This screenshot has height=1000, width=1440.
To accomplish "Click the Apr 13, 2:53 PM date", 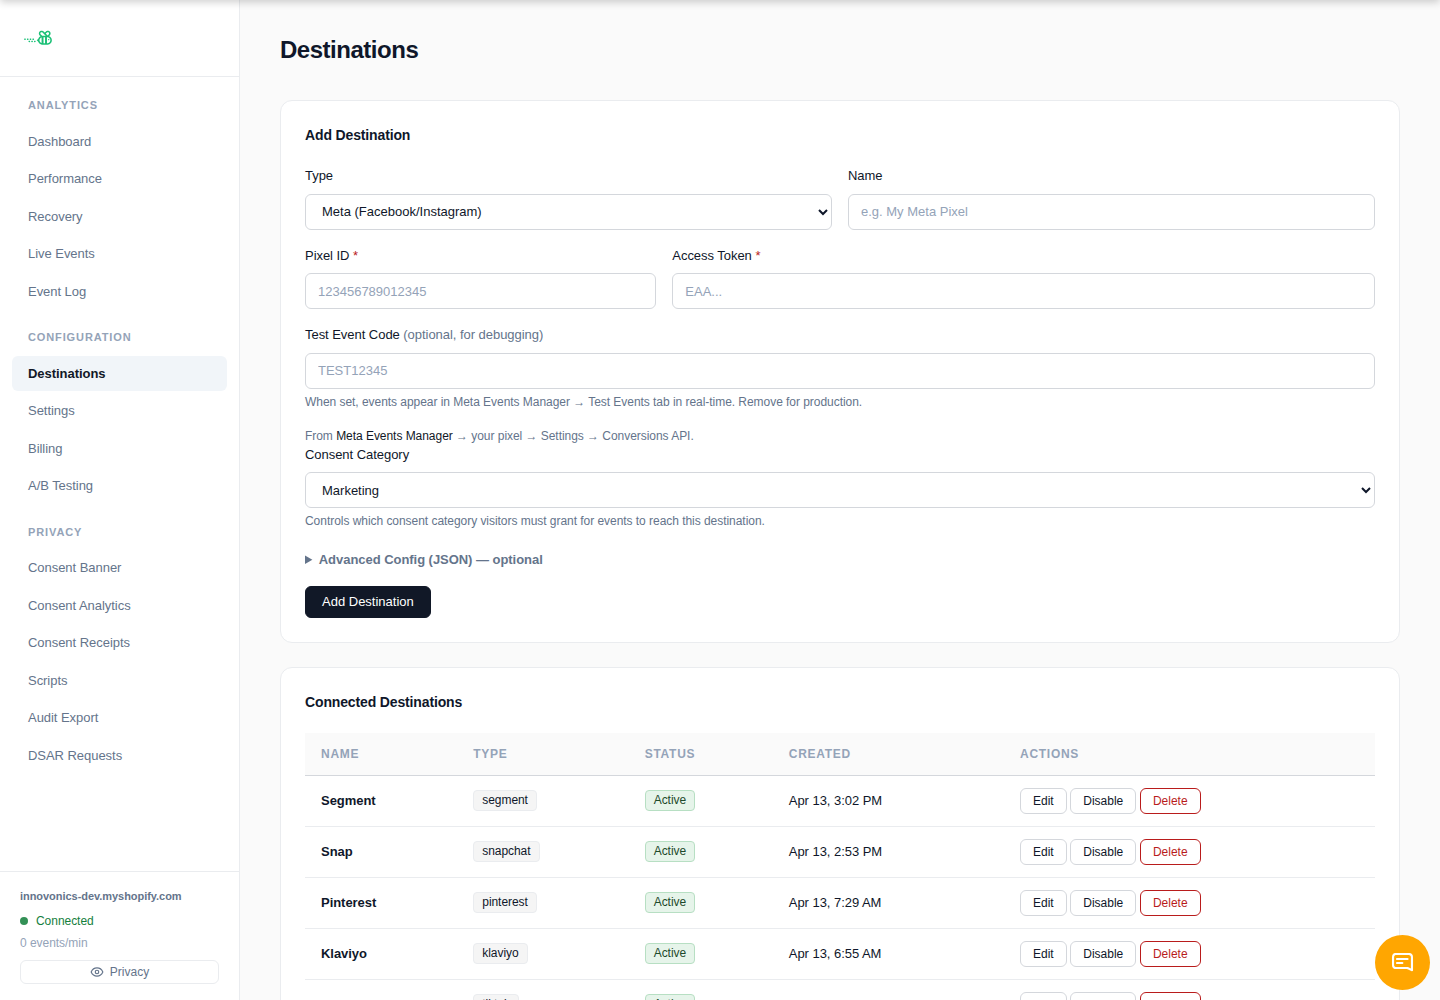I will point(835,852).
